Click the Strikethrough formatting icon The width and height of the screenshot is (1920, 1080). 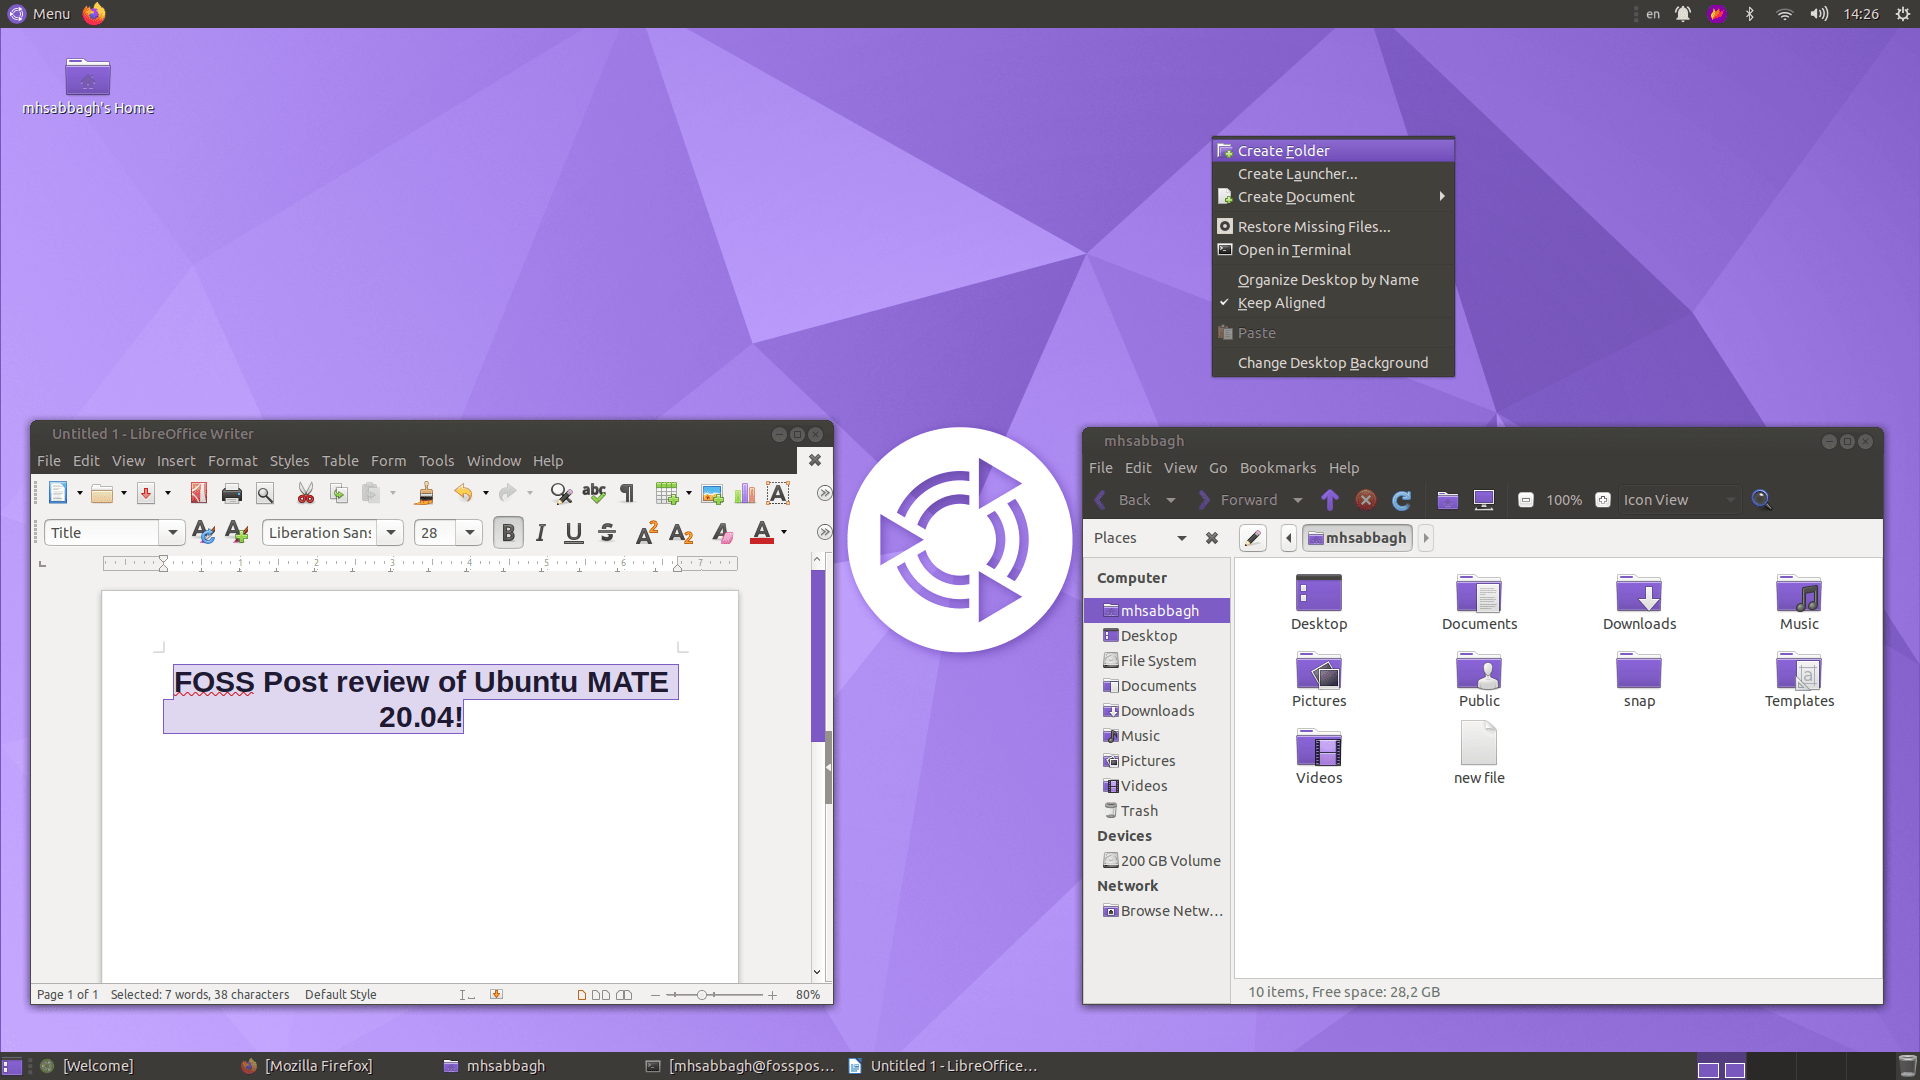pos(607,533)
